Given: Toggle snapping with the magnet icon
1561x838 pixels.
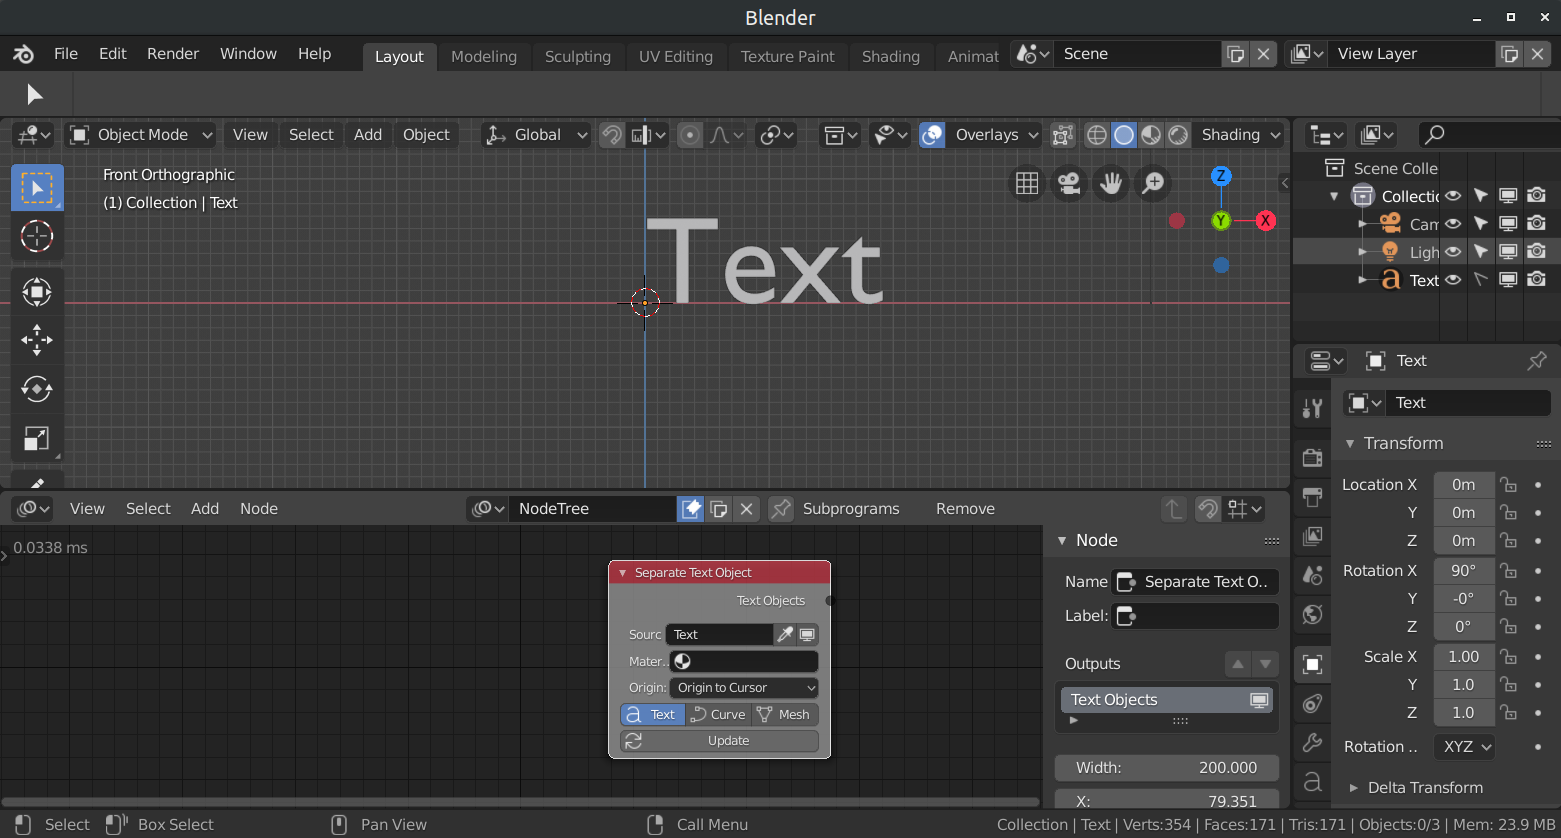Looking at the screenshot, I should click(x=613, y=134).
